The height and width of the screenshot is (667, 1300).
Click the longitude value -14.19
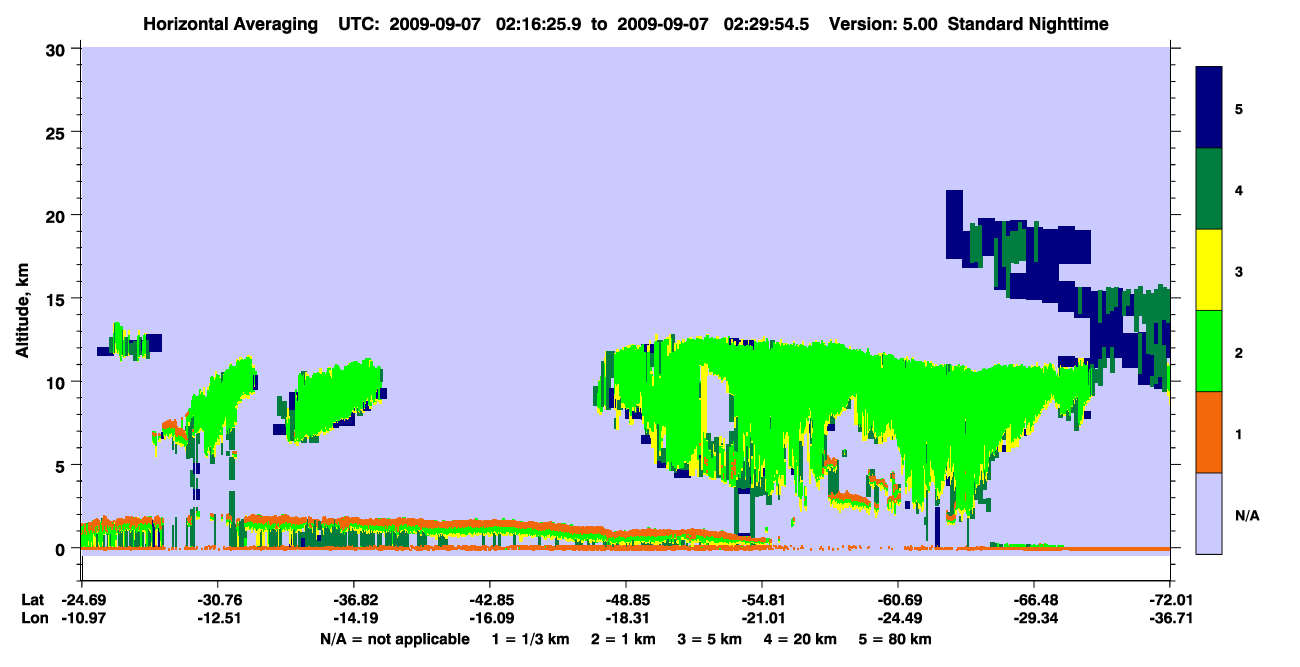tap(354, 618)
